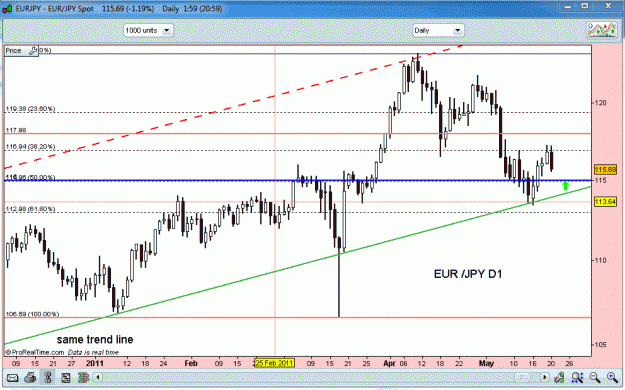Click the red-green bars trading icon
Image resolution: width=625 pixels, height=390 pixels.
tap(83, 377)
